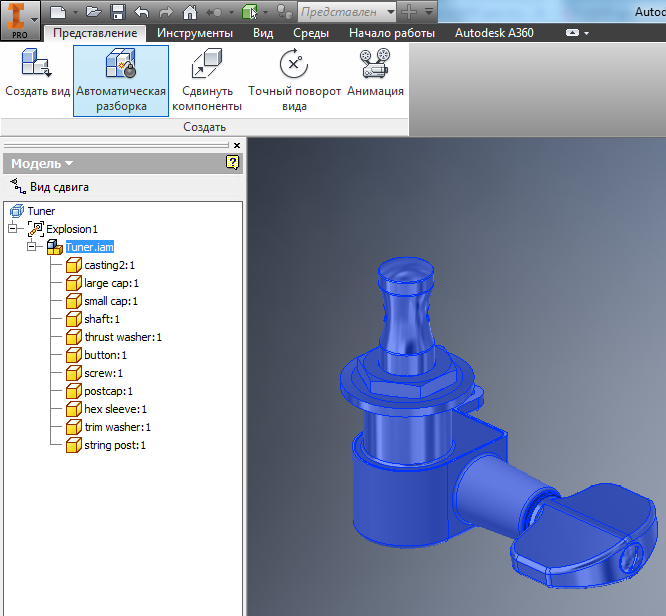Viewport: 666px width, 616px height.
Task: Open dropdown next to Return icon
Action: point(231,12)
